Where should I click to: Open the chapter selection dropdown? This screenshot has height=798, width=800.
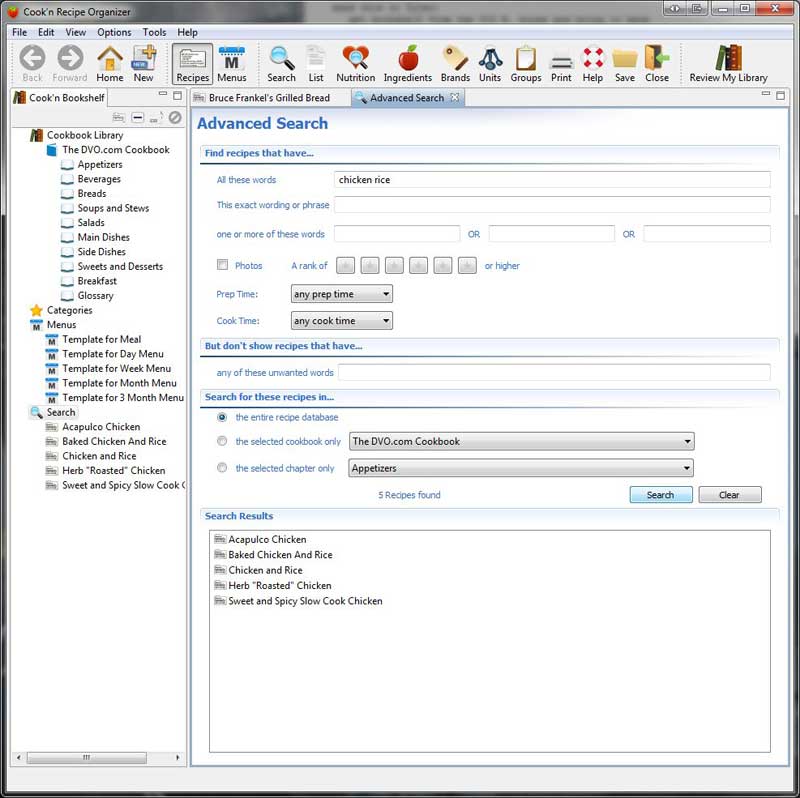(x=521, y=468)
